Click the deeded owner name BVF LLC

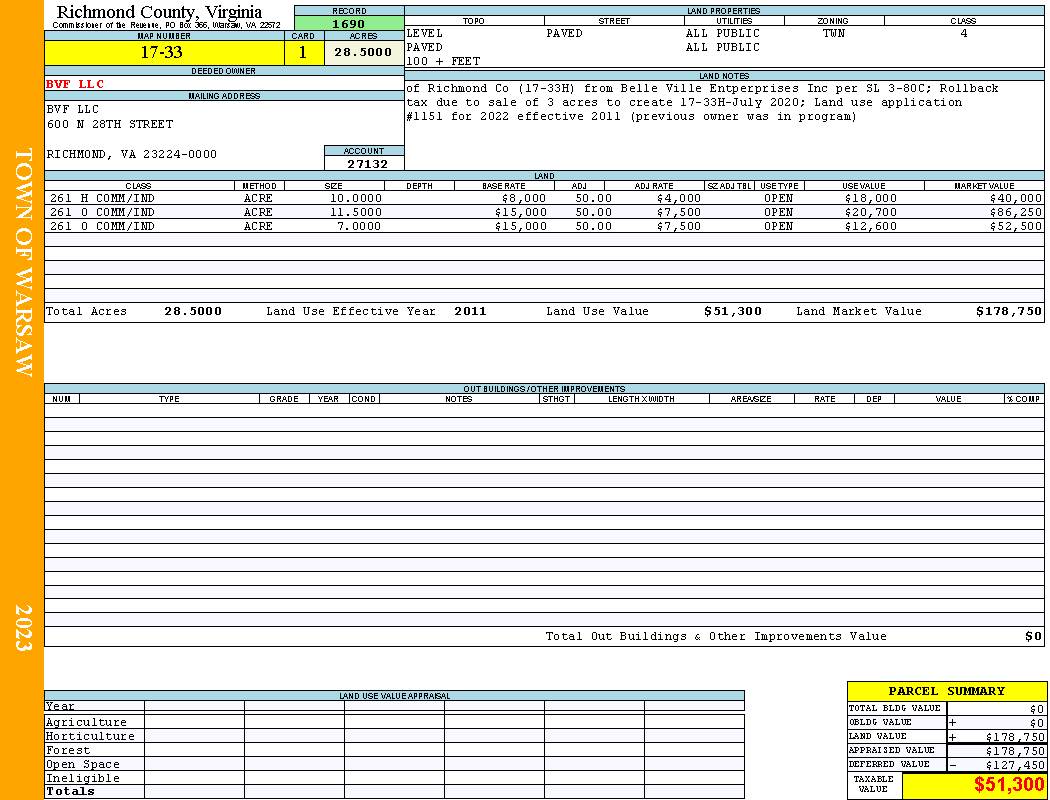75,84
